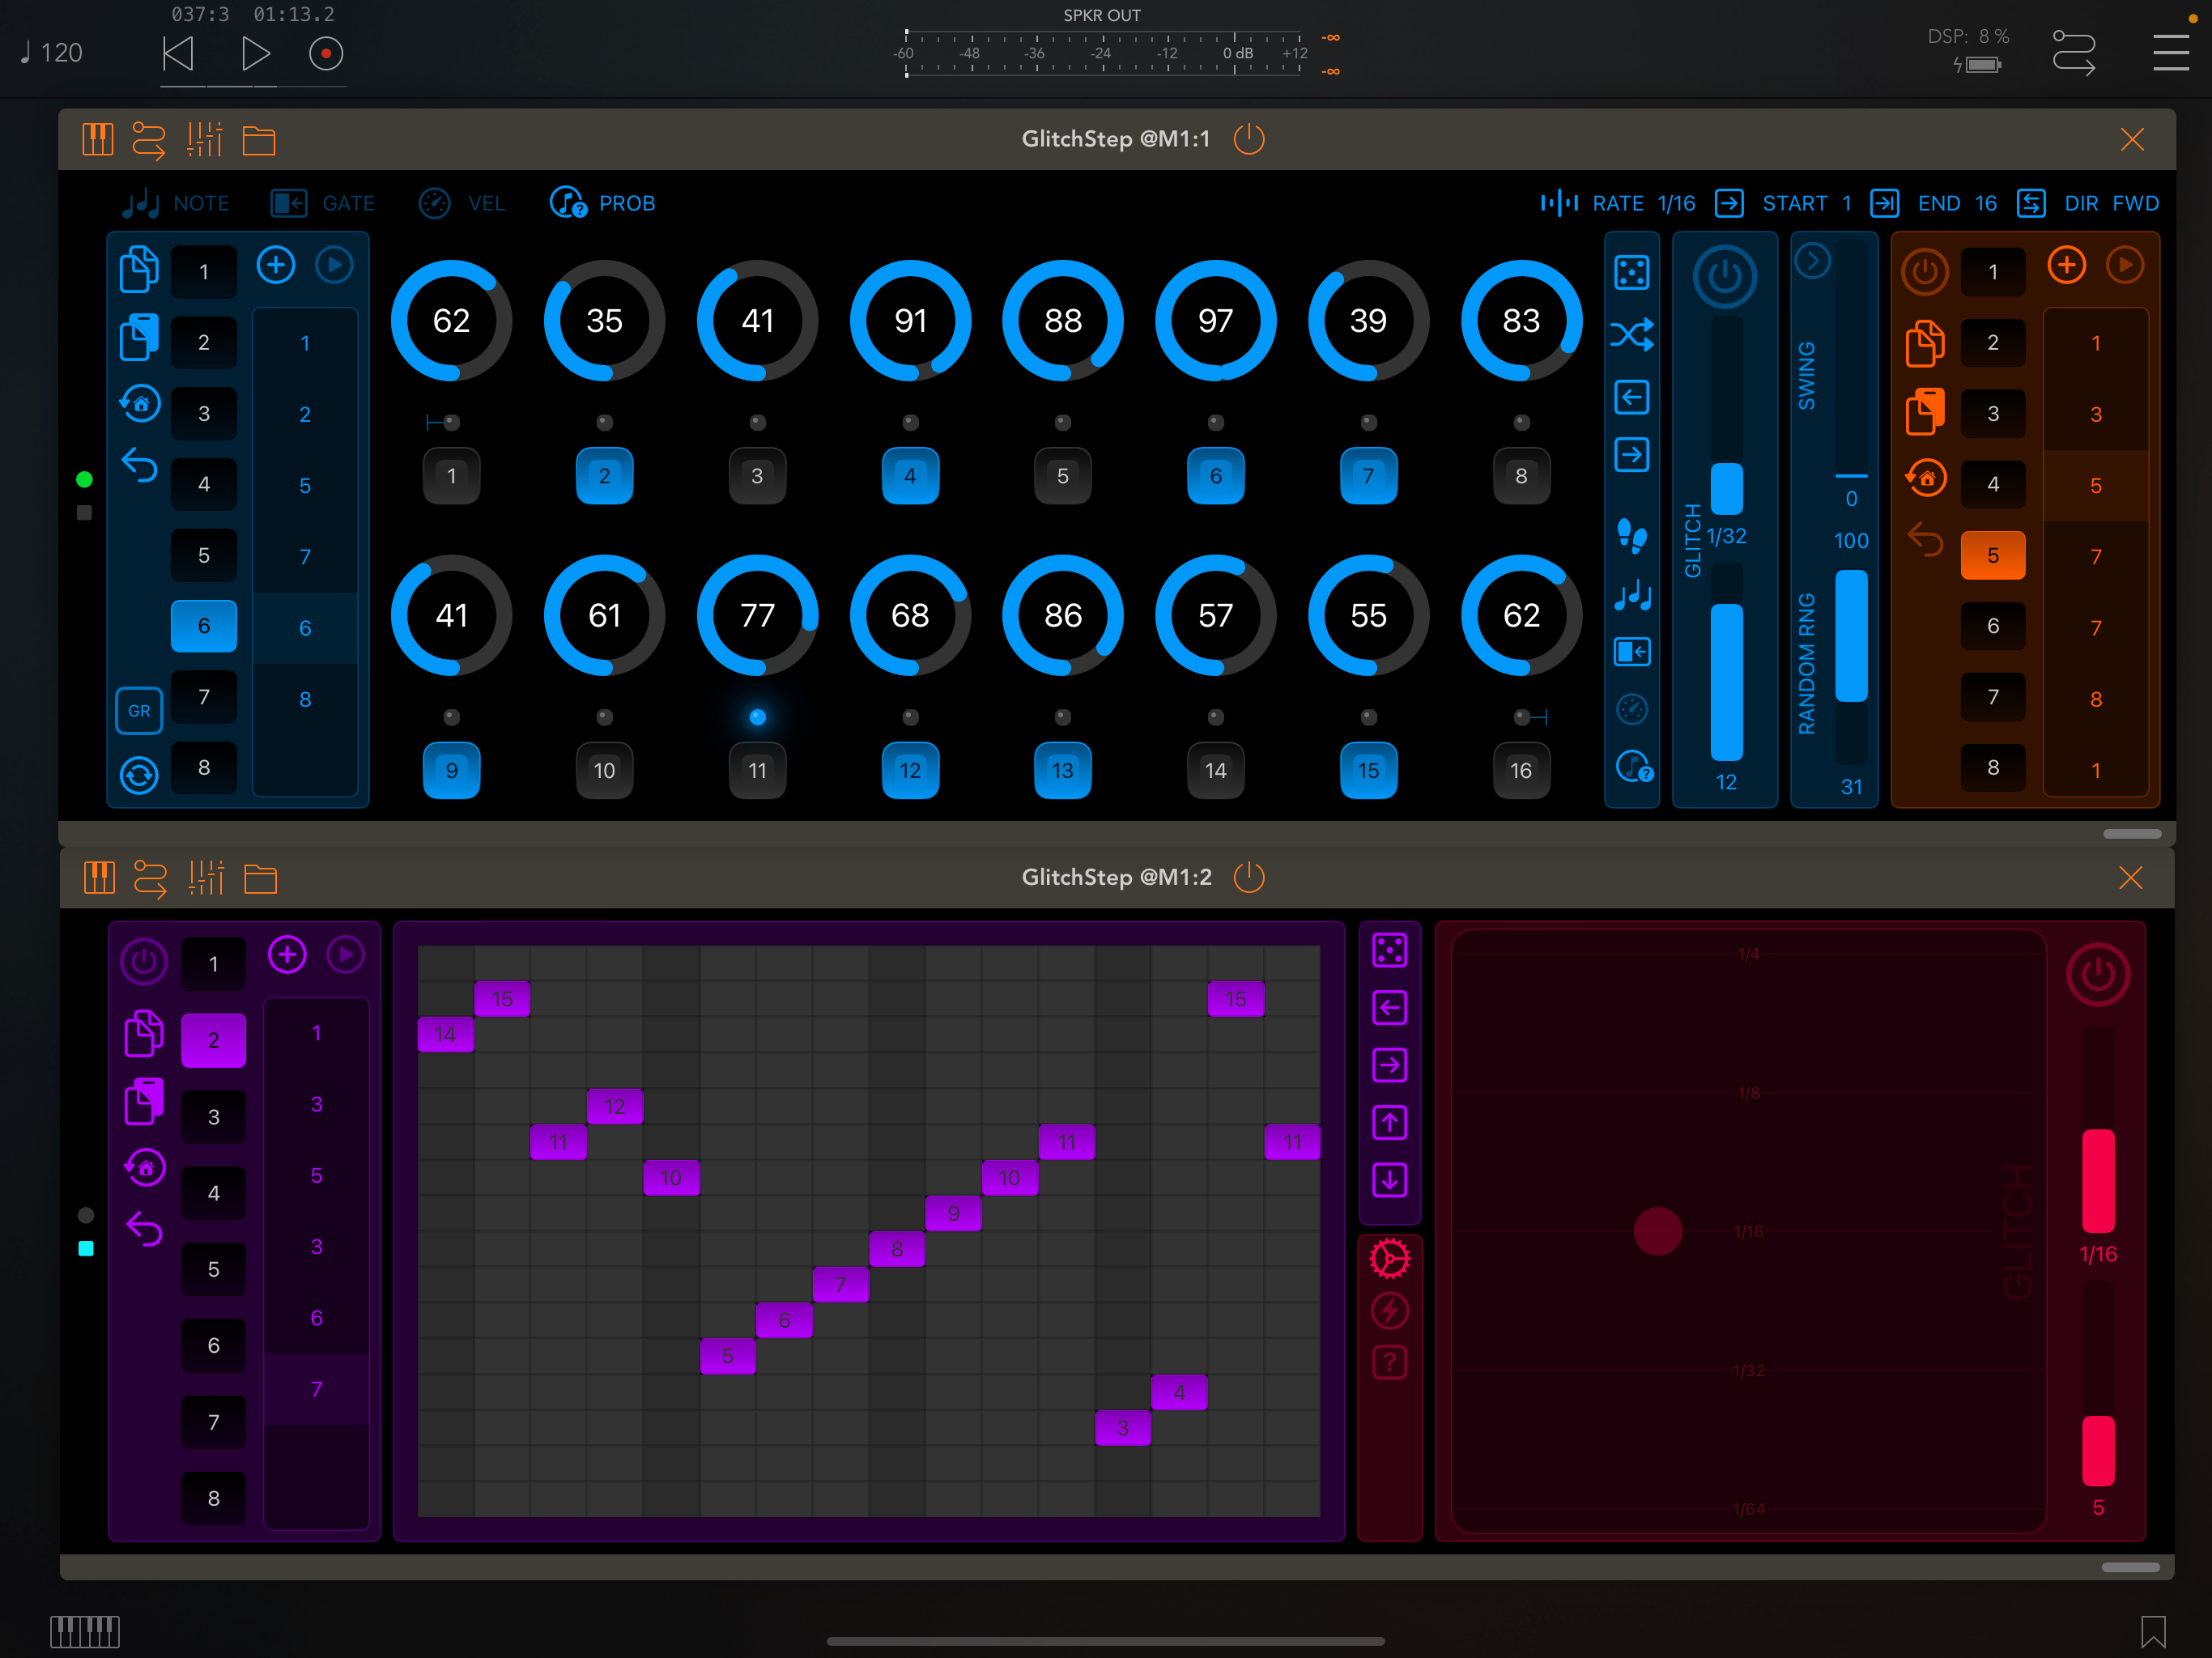Switch to the PROB tab
Screen dimensions: 2212x1658
[x=603, y=203]
